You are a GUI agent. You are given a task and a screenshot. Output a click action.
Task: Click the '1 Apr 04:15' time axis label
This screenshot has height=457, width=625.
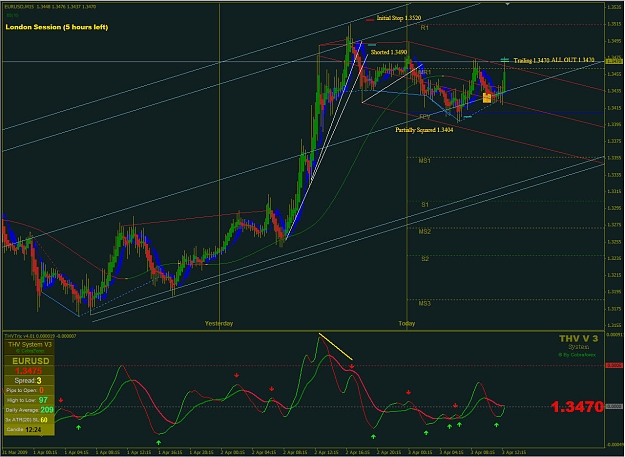coord(76,452)
